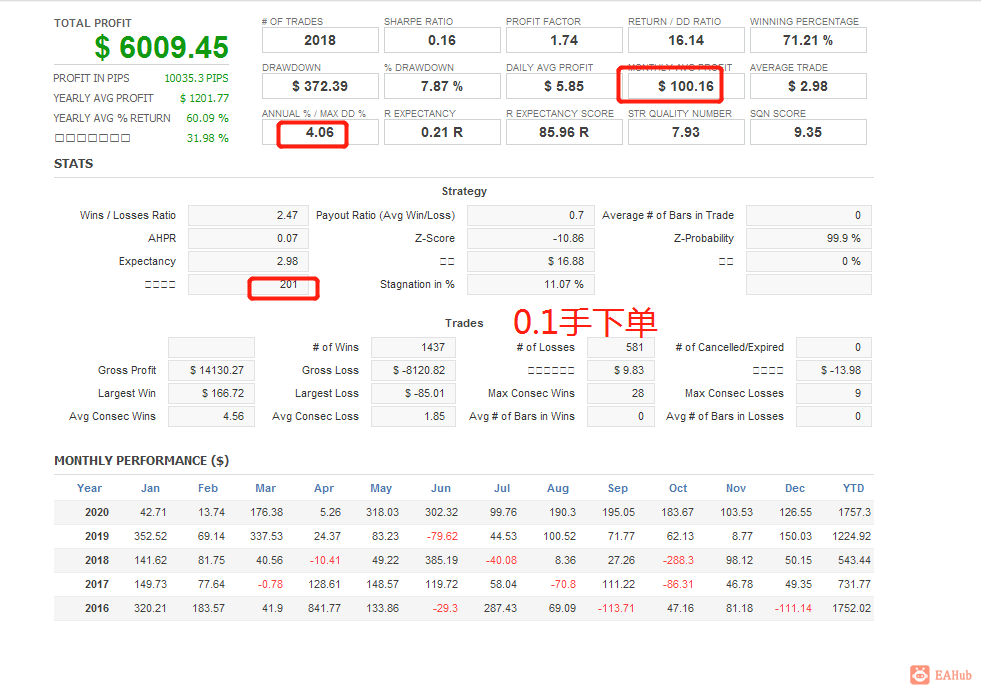Viewport: 981px width, 690px height.
Task: Click the Max Consec Wins 28 field
Action: pyautogui.click(x=621, y=393)
